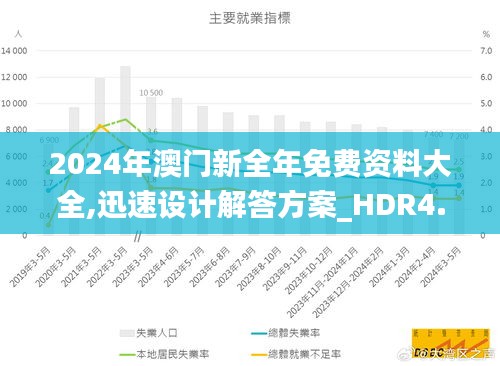
Task: Click the chart title 主要就業指標
Action: (x=250, y=18)
